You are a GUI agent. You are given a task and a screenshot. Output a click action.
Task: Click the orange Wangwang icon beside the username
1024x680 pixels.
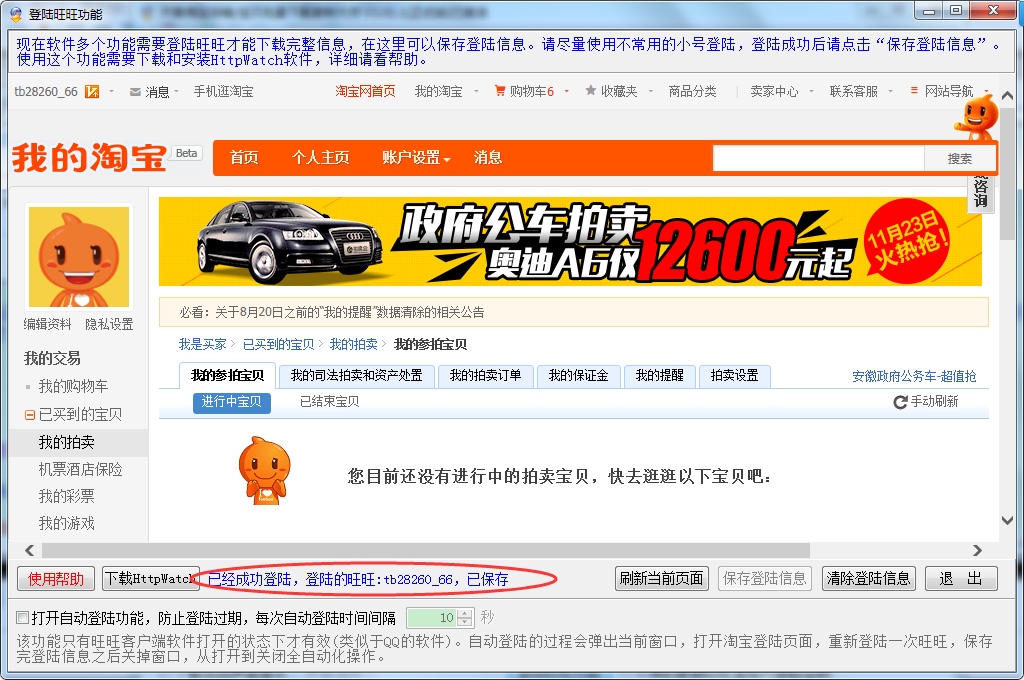[x=92, y=92]
